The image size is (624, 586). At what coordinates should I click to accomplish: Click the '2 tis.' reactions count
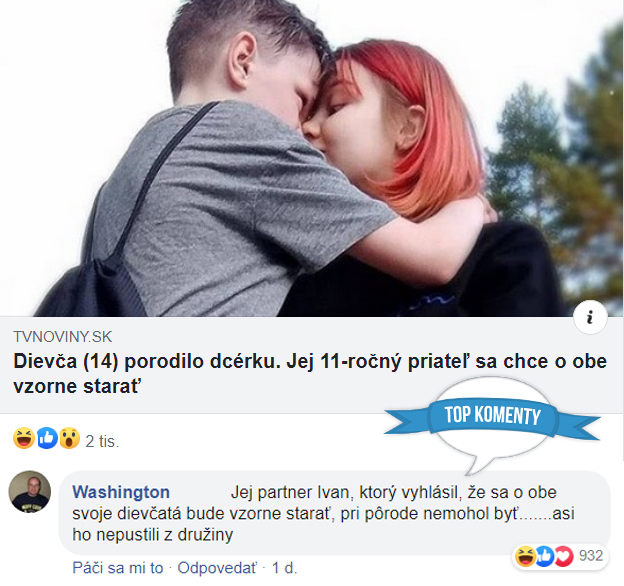[x=102, y=441]
